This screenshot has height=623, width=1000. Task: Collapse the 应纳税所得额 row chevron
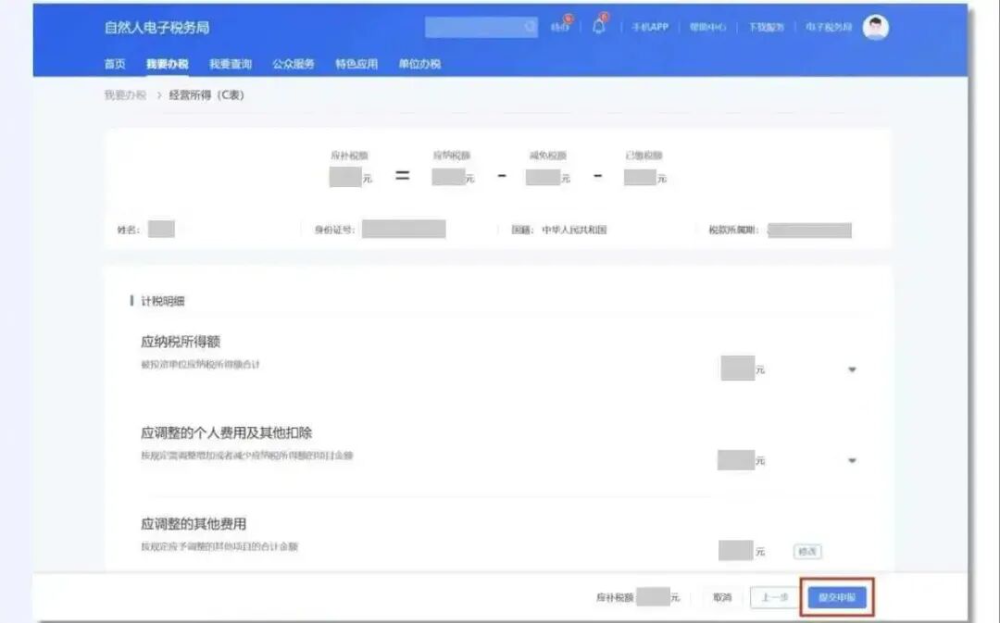(851, 369)
